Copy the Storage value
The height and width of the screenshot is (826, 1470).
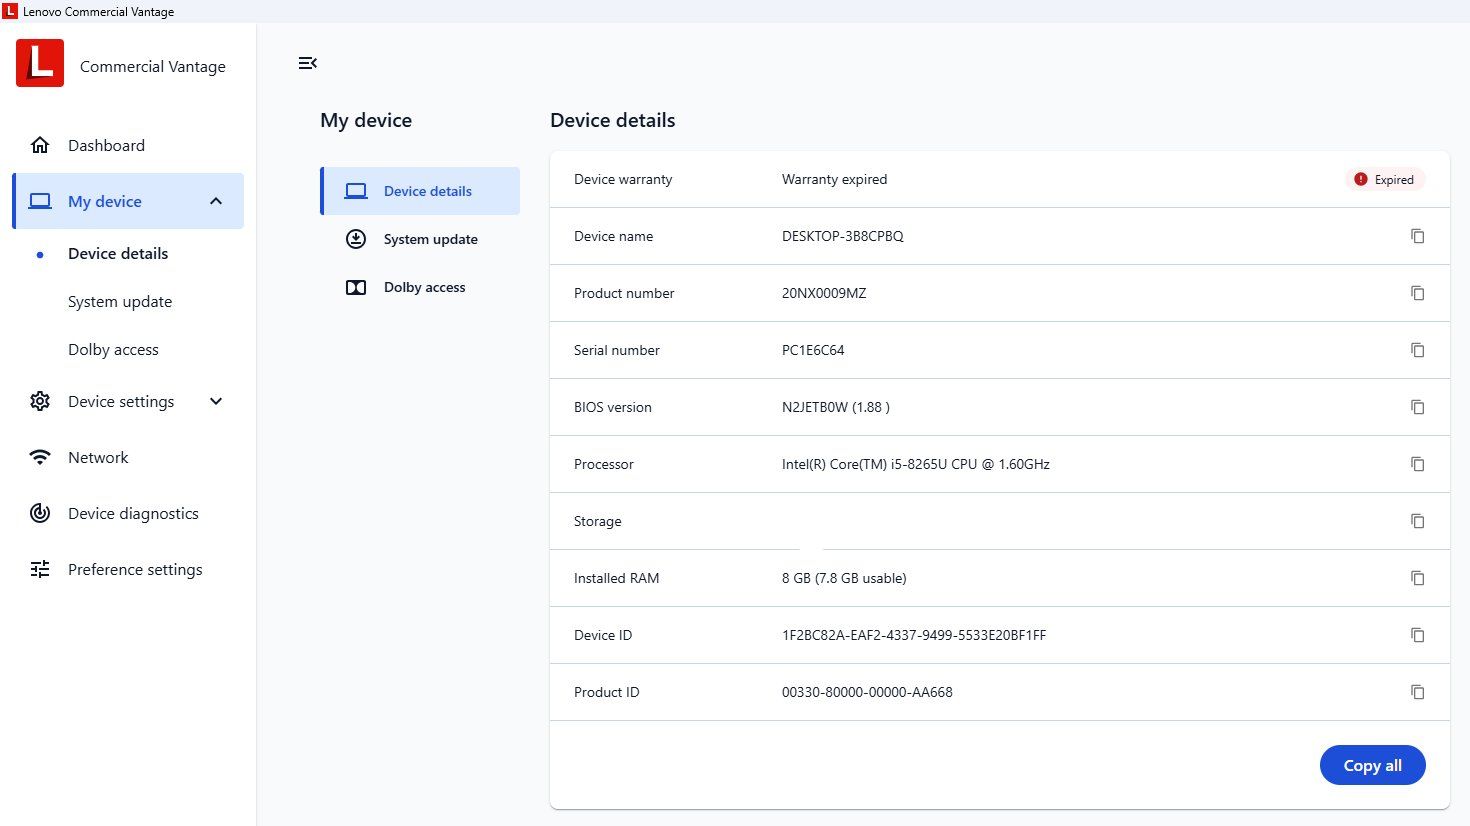(x=1417, y=521)
